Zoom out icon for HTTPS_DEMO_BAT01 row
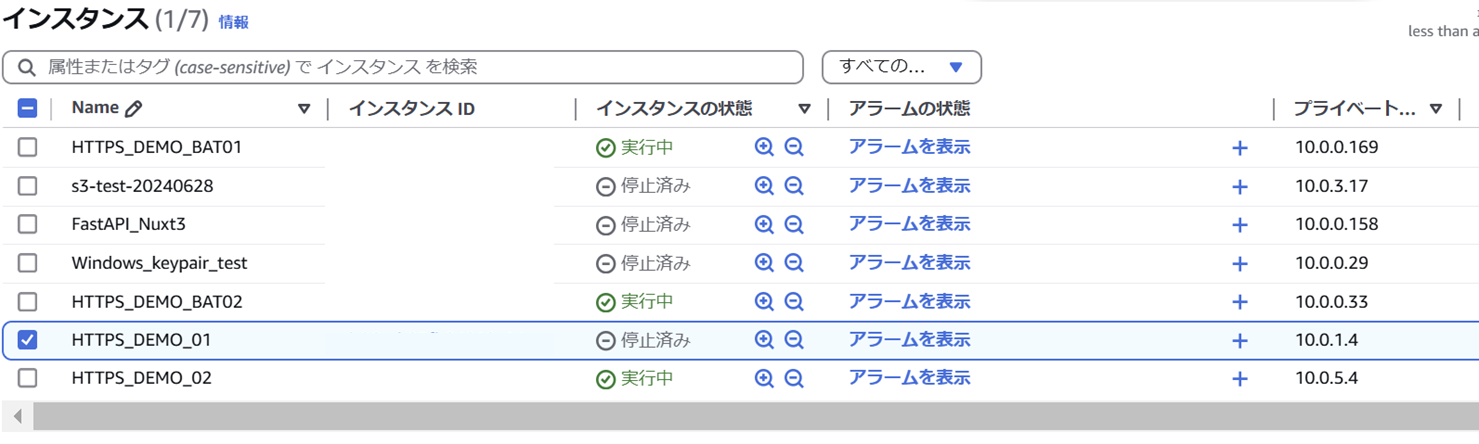This screenshot has width=1479, height=444. tap(794, 147)
